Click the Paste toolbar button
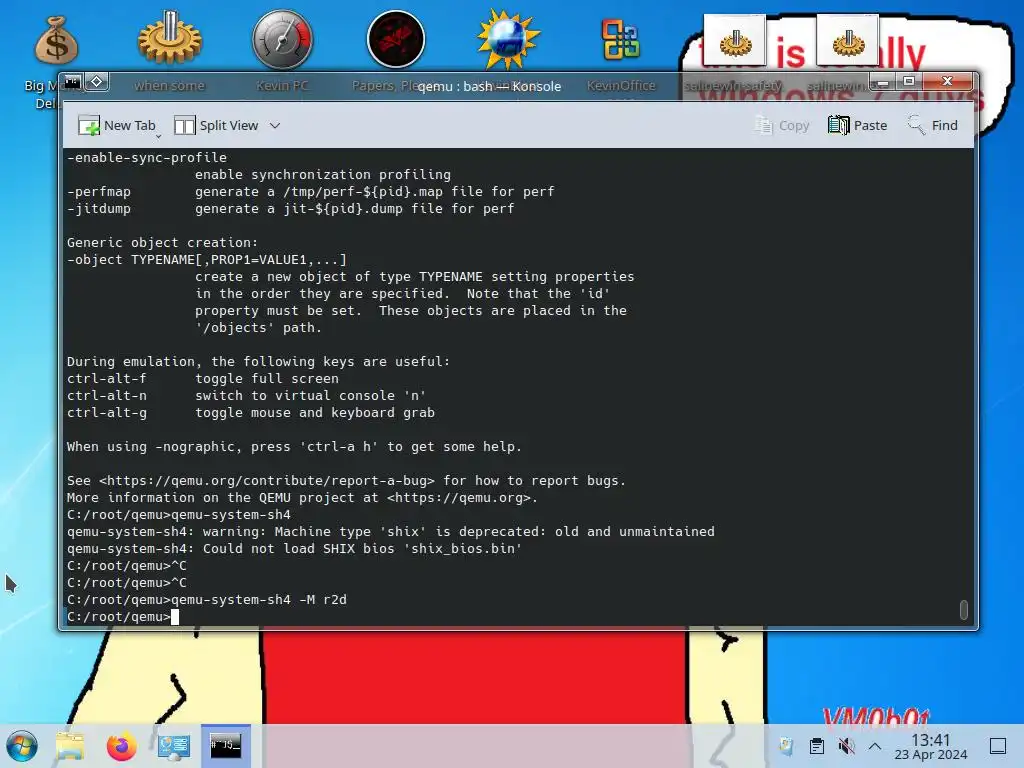 click(x=857, y=125)
